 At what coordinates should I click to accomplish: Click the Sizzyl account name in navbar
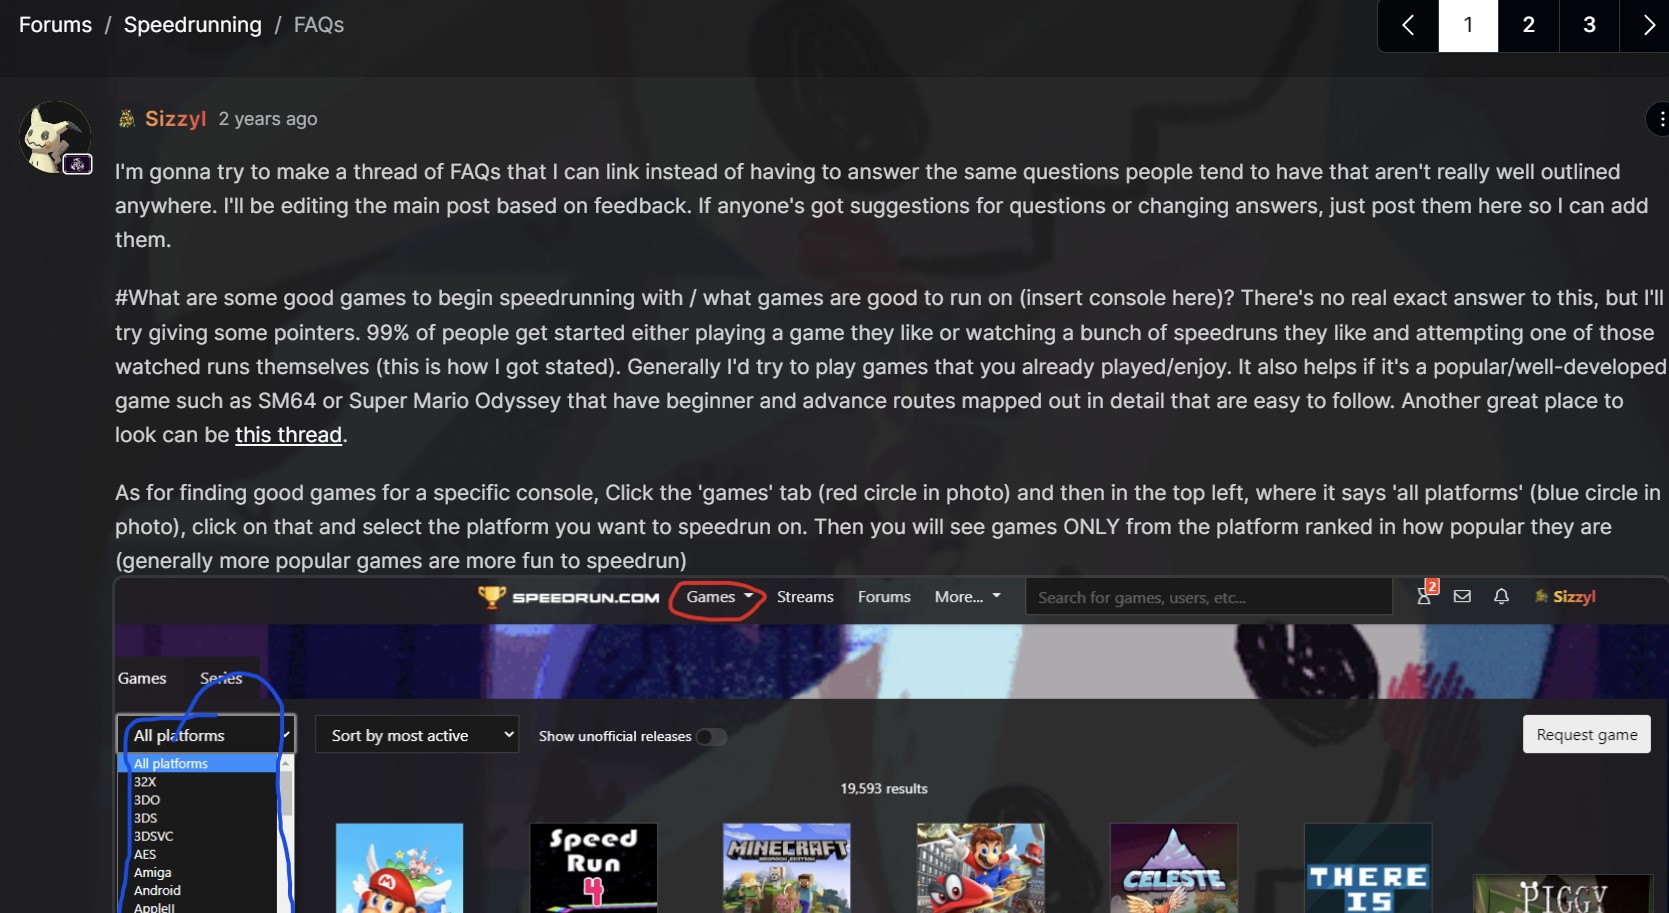pos(1573,597)
